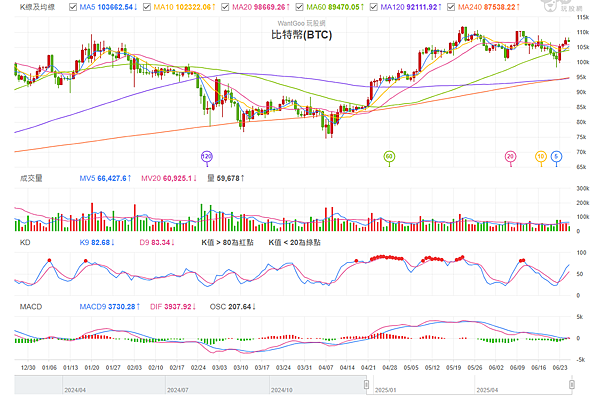This screenshot has width=600, height=397.
Task: Click the MA5 103662.54 value label
Action: coord(108,7)
